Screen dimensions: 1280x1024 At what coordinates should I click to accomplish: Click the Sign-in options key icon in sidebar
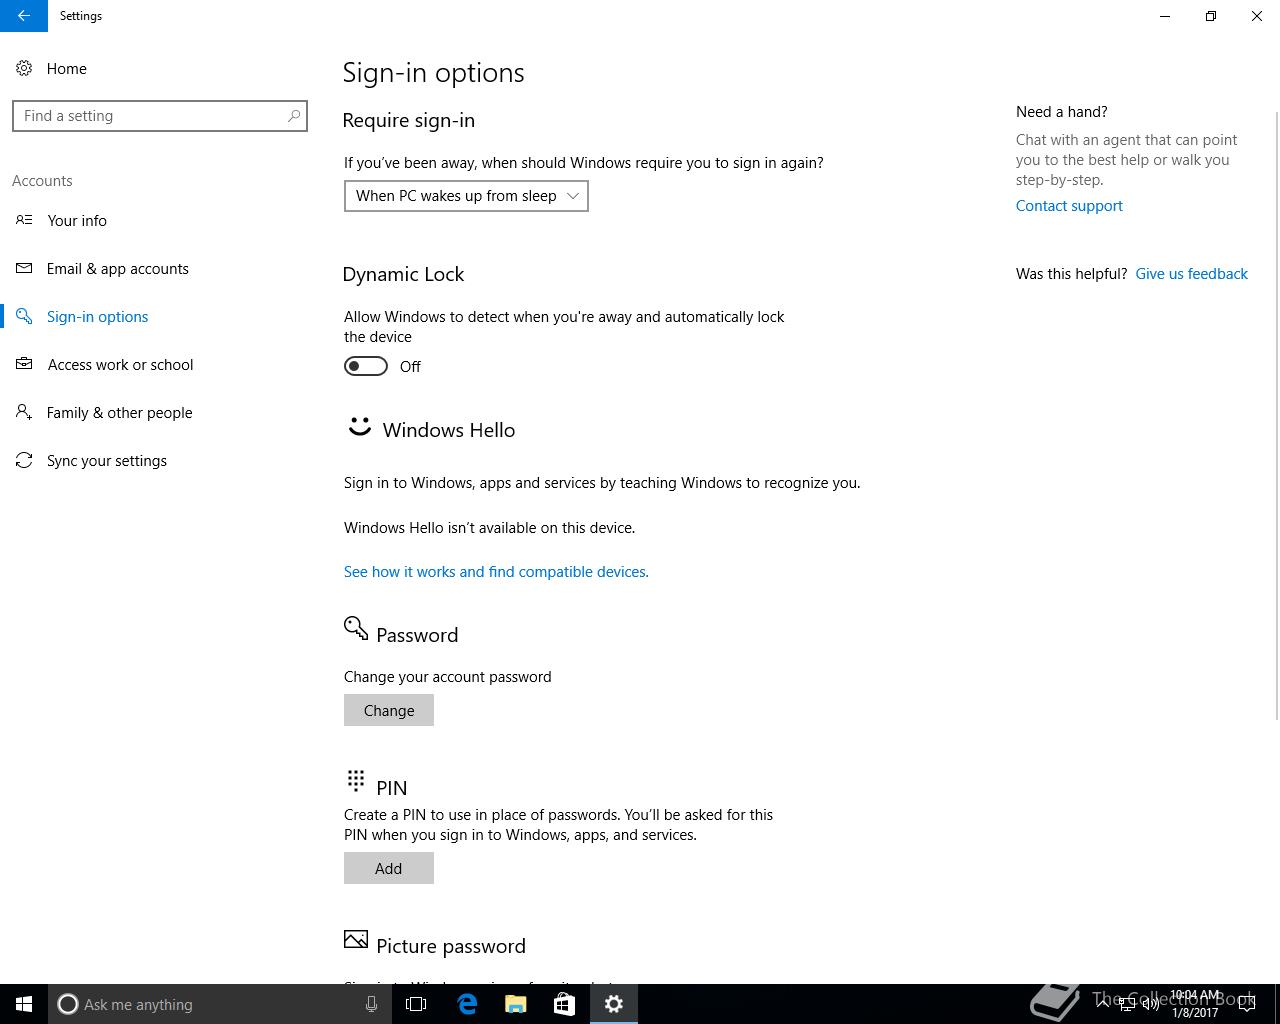click(x=24, y=316)
